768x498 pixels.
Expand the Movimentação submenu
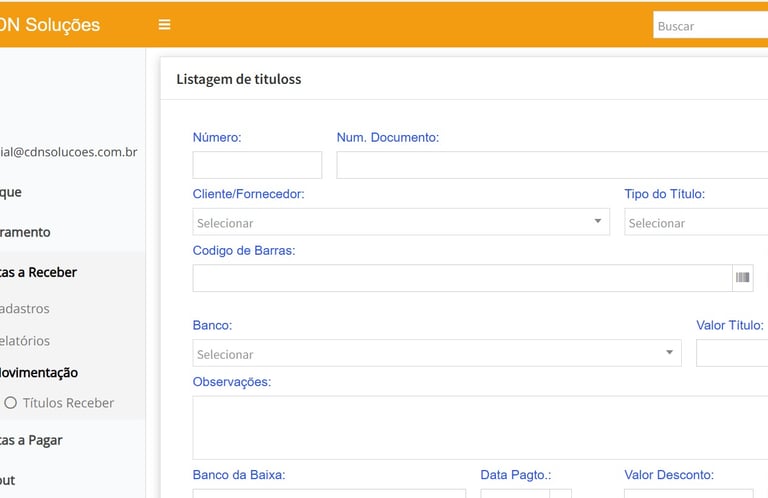40,372
